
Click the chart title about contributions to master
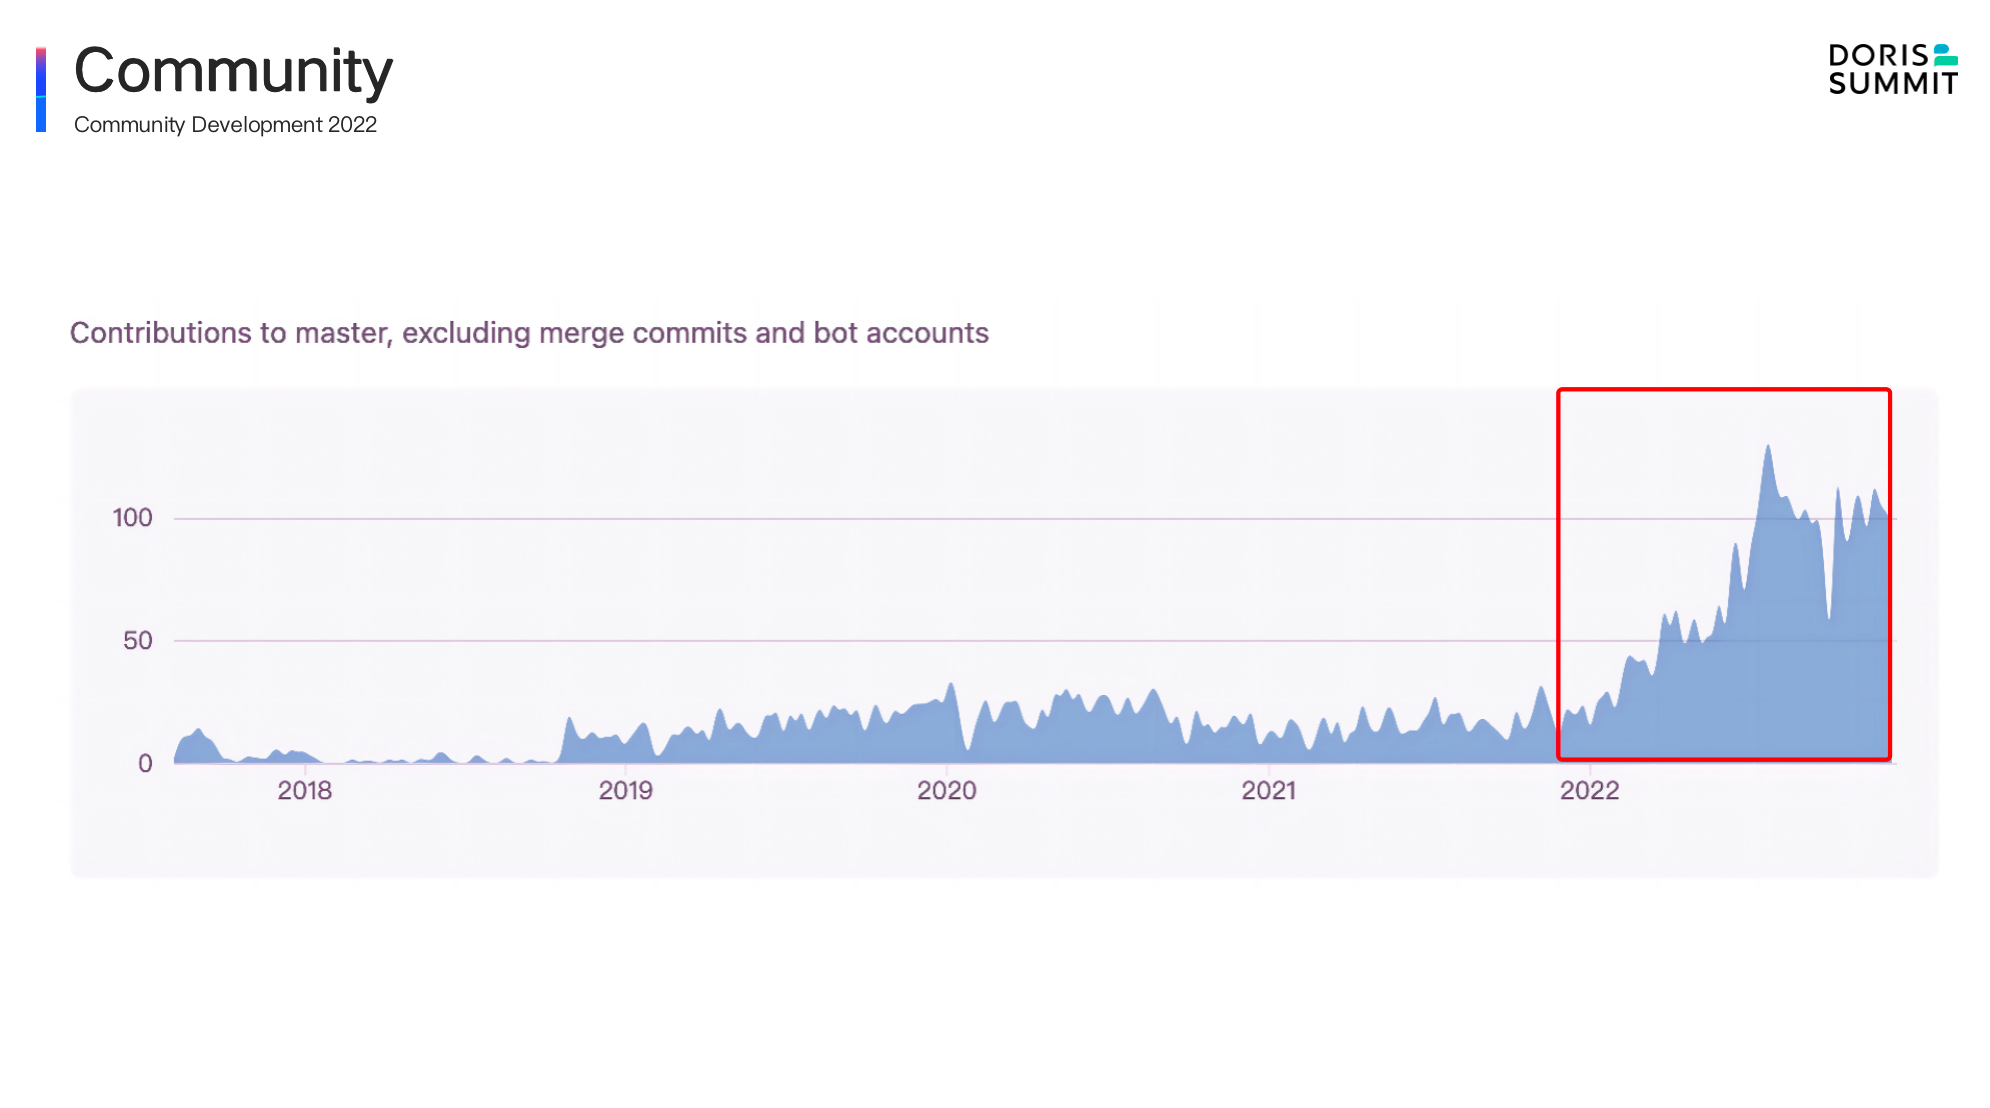(x=529, y=333)
